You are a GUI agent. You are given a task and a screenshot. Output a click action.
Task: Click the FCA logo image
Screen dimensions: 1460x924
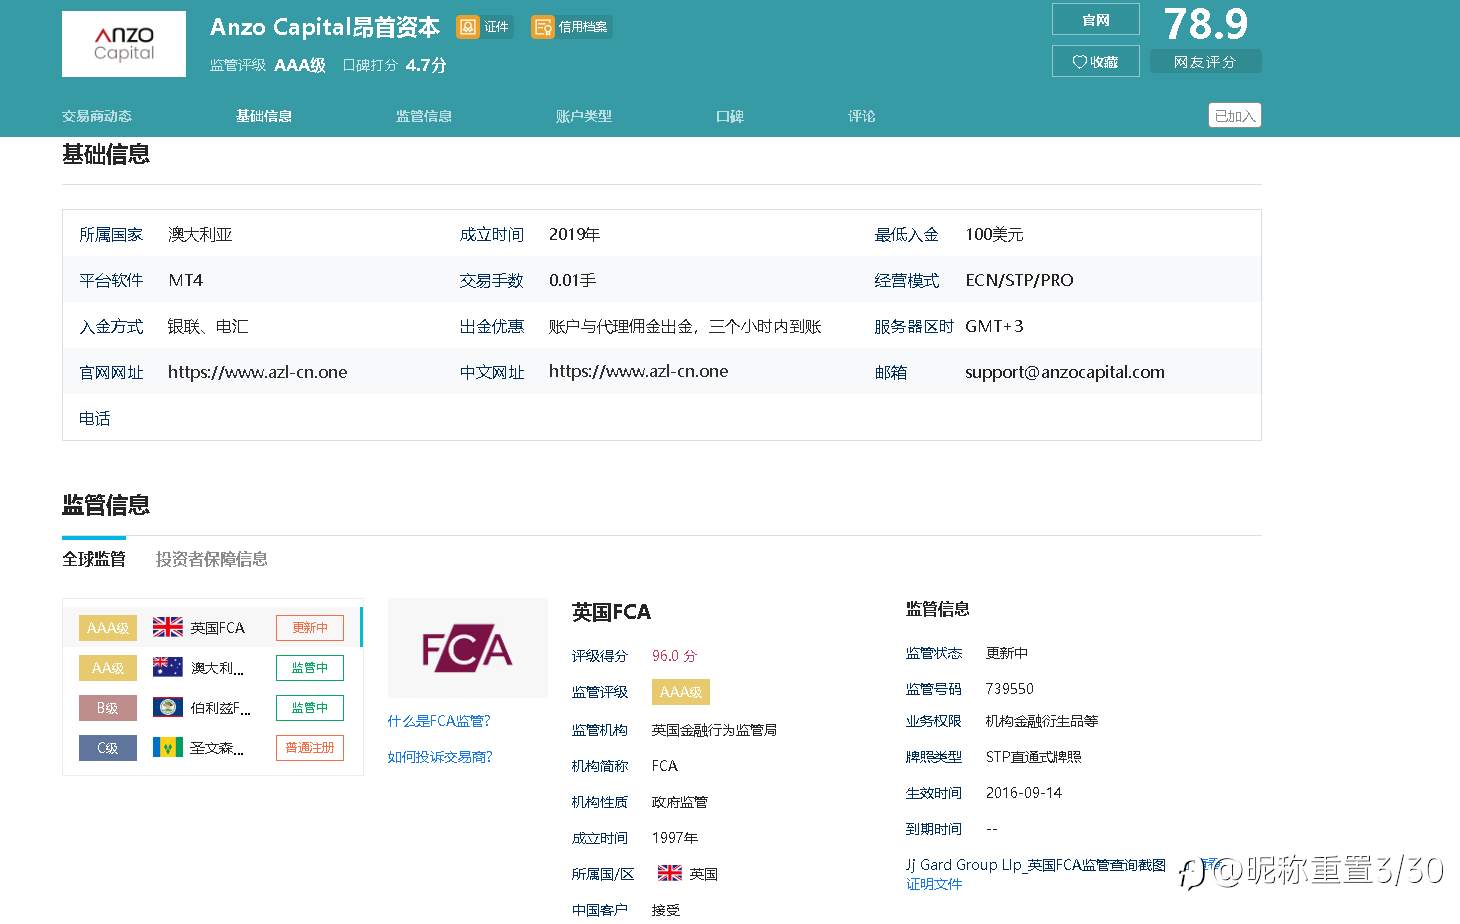tap(468, 648)
